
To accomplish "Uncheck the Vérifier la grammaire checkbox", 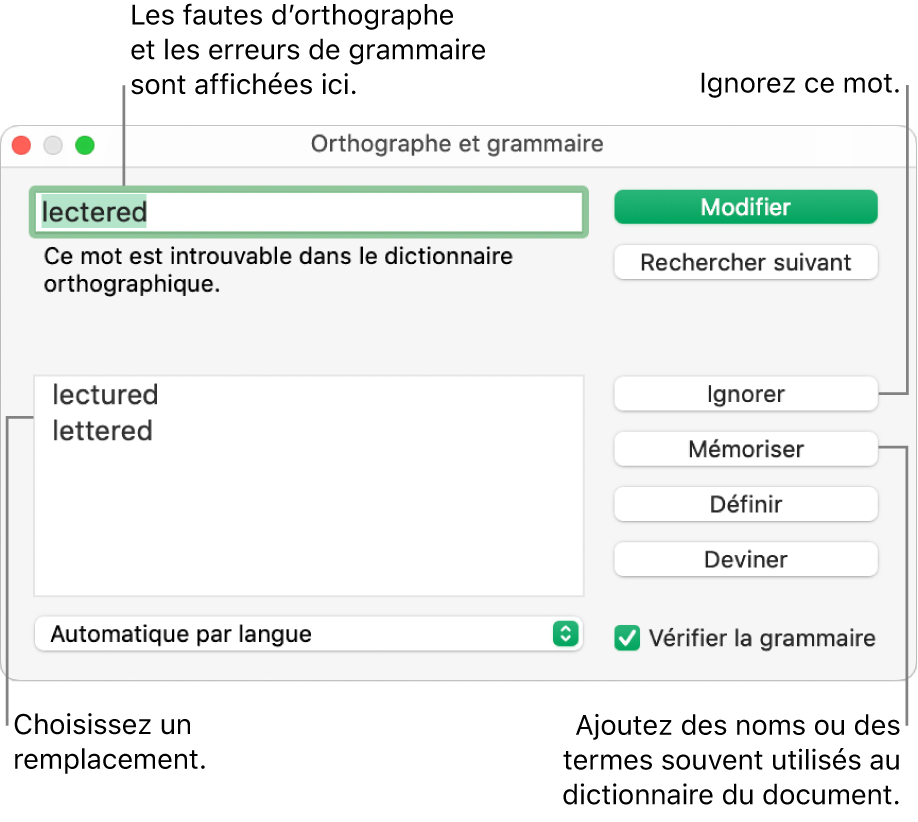I will (x=627, y=638).
